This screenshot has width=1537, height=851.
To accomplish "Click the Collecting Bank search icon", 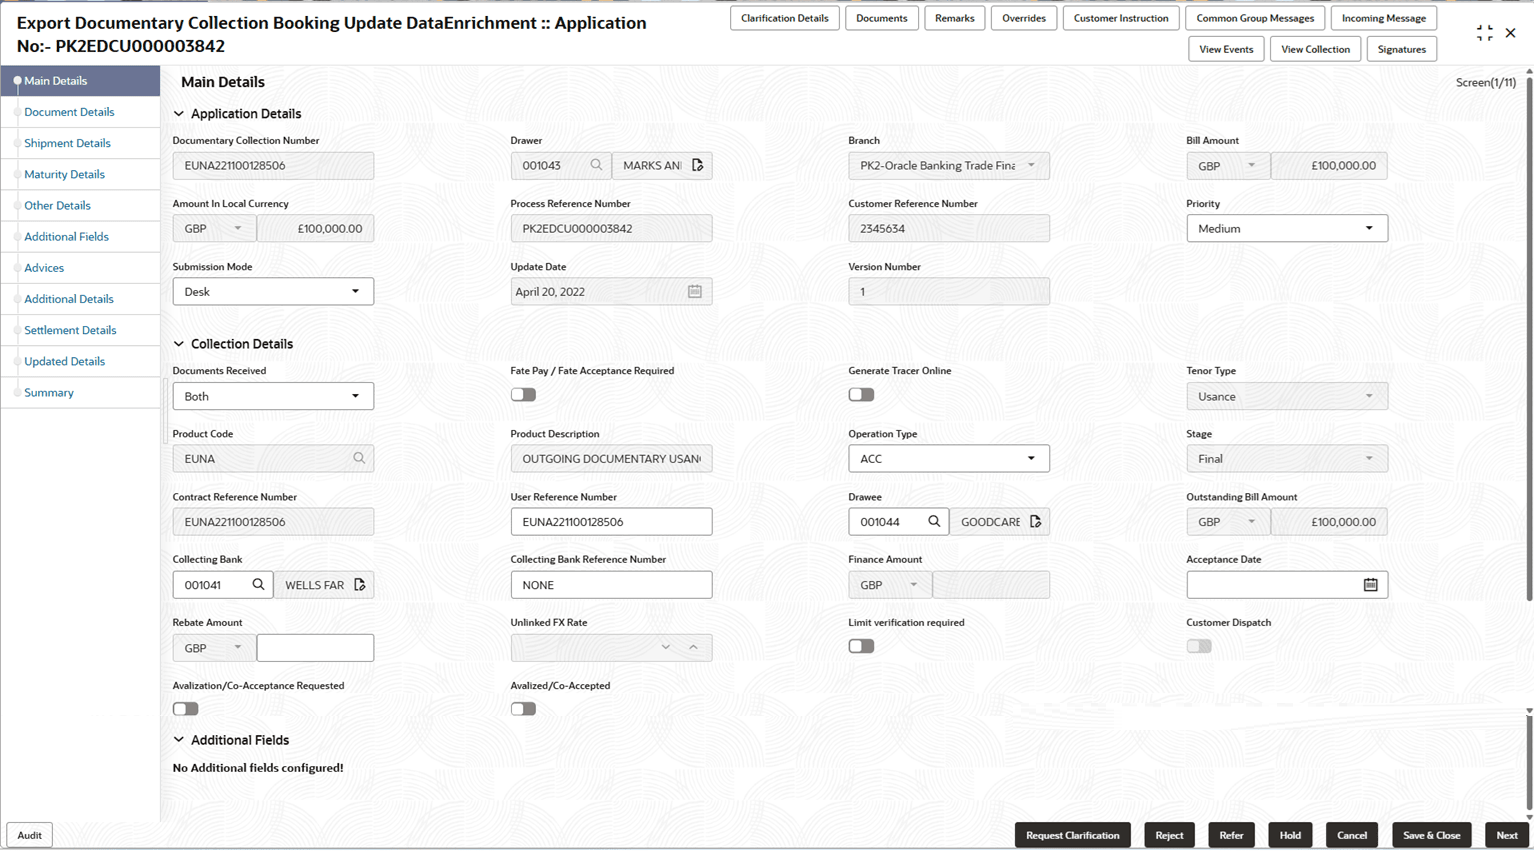I will (x=258, y=584).
